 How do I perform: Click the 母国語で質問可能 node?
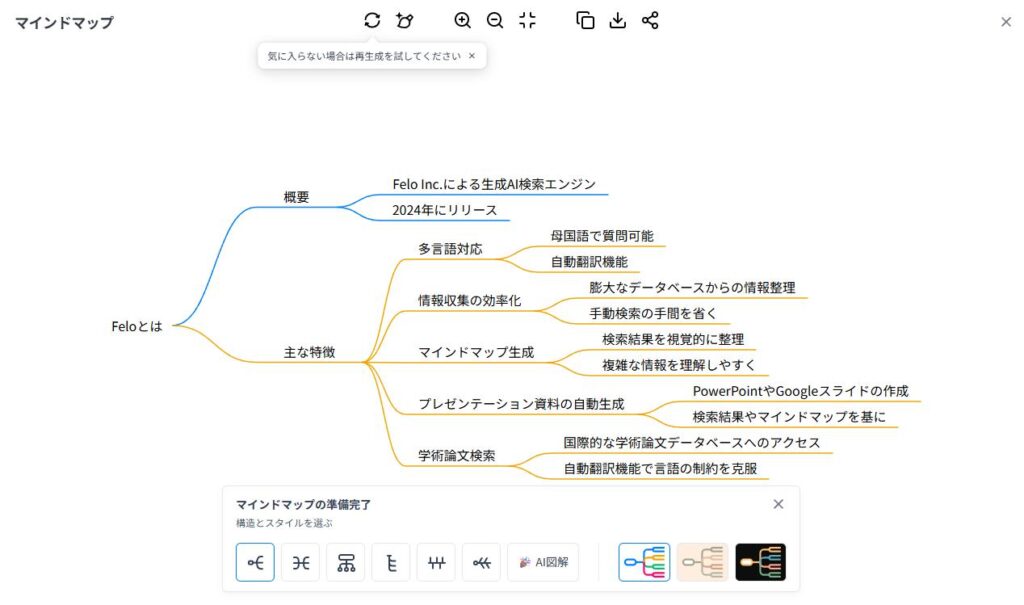602,236
